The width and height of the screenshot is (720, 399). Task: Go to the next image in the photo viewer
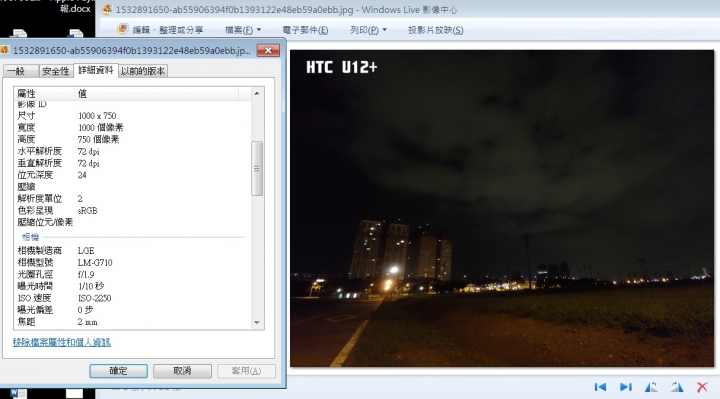click(x=626, y=387)
